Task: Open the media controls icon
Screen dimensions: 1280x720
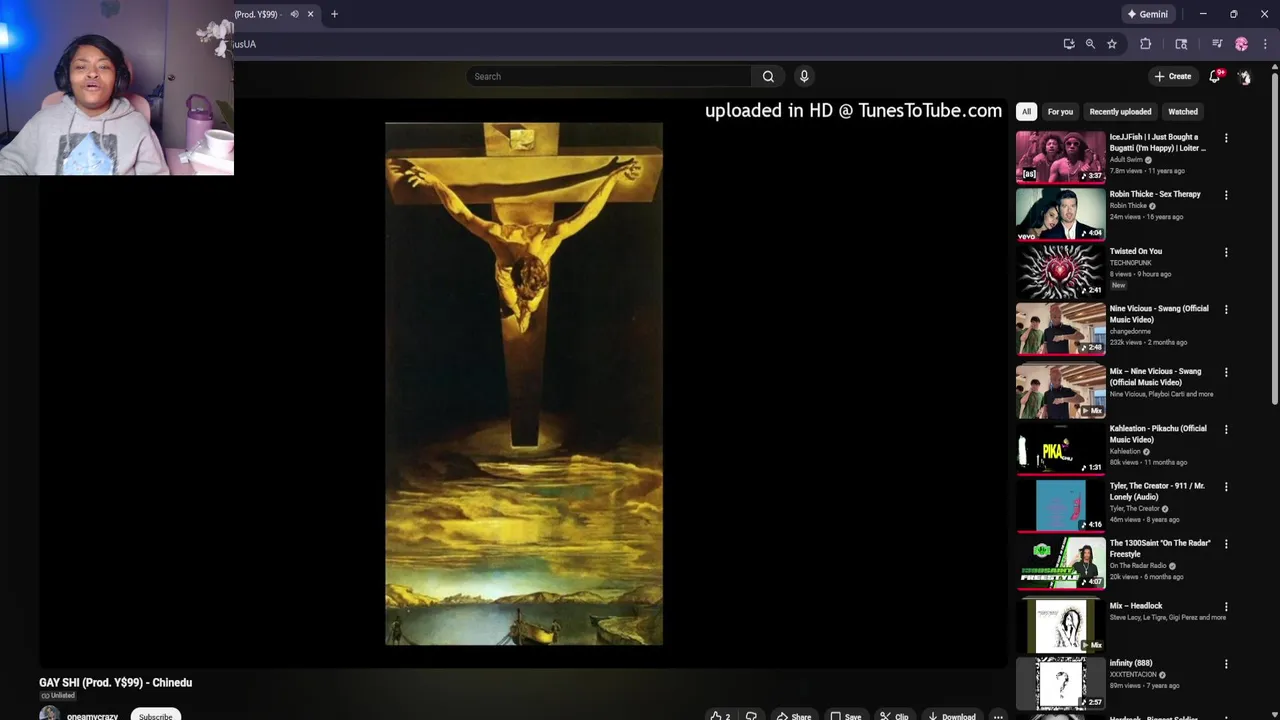Action: click(1217, 44)
